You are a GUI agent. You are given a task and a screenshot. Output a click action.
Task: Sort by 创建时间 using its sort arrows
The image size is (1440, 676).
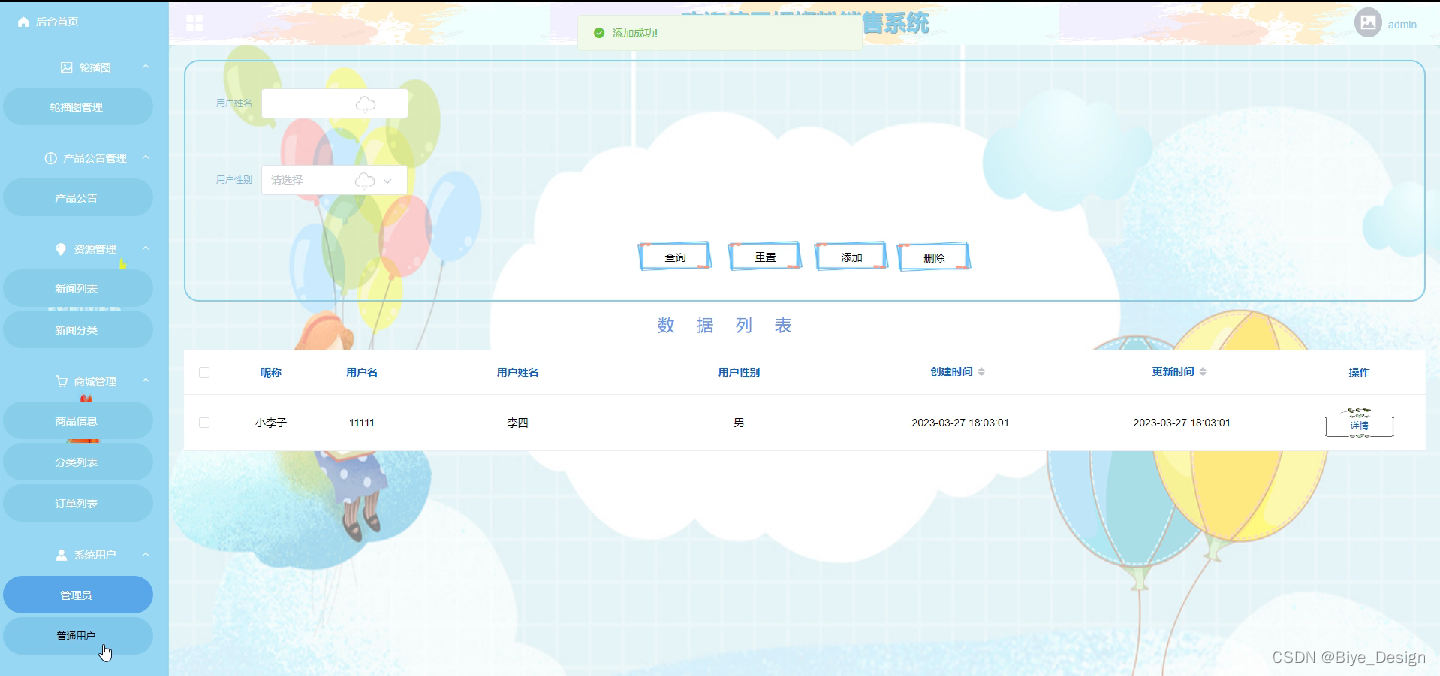click(x=981, y=372)
